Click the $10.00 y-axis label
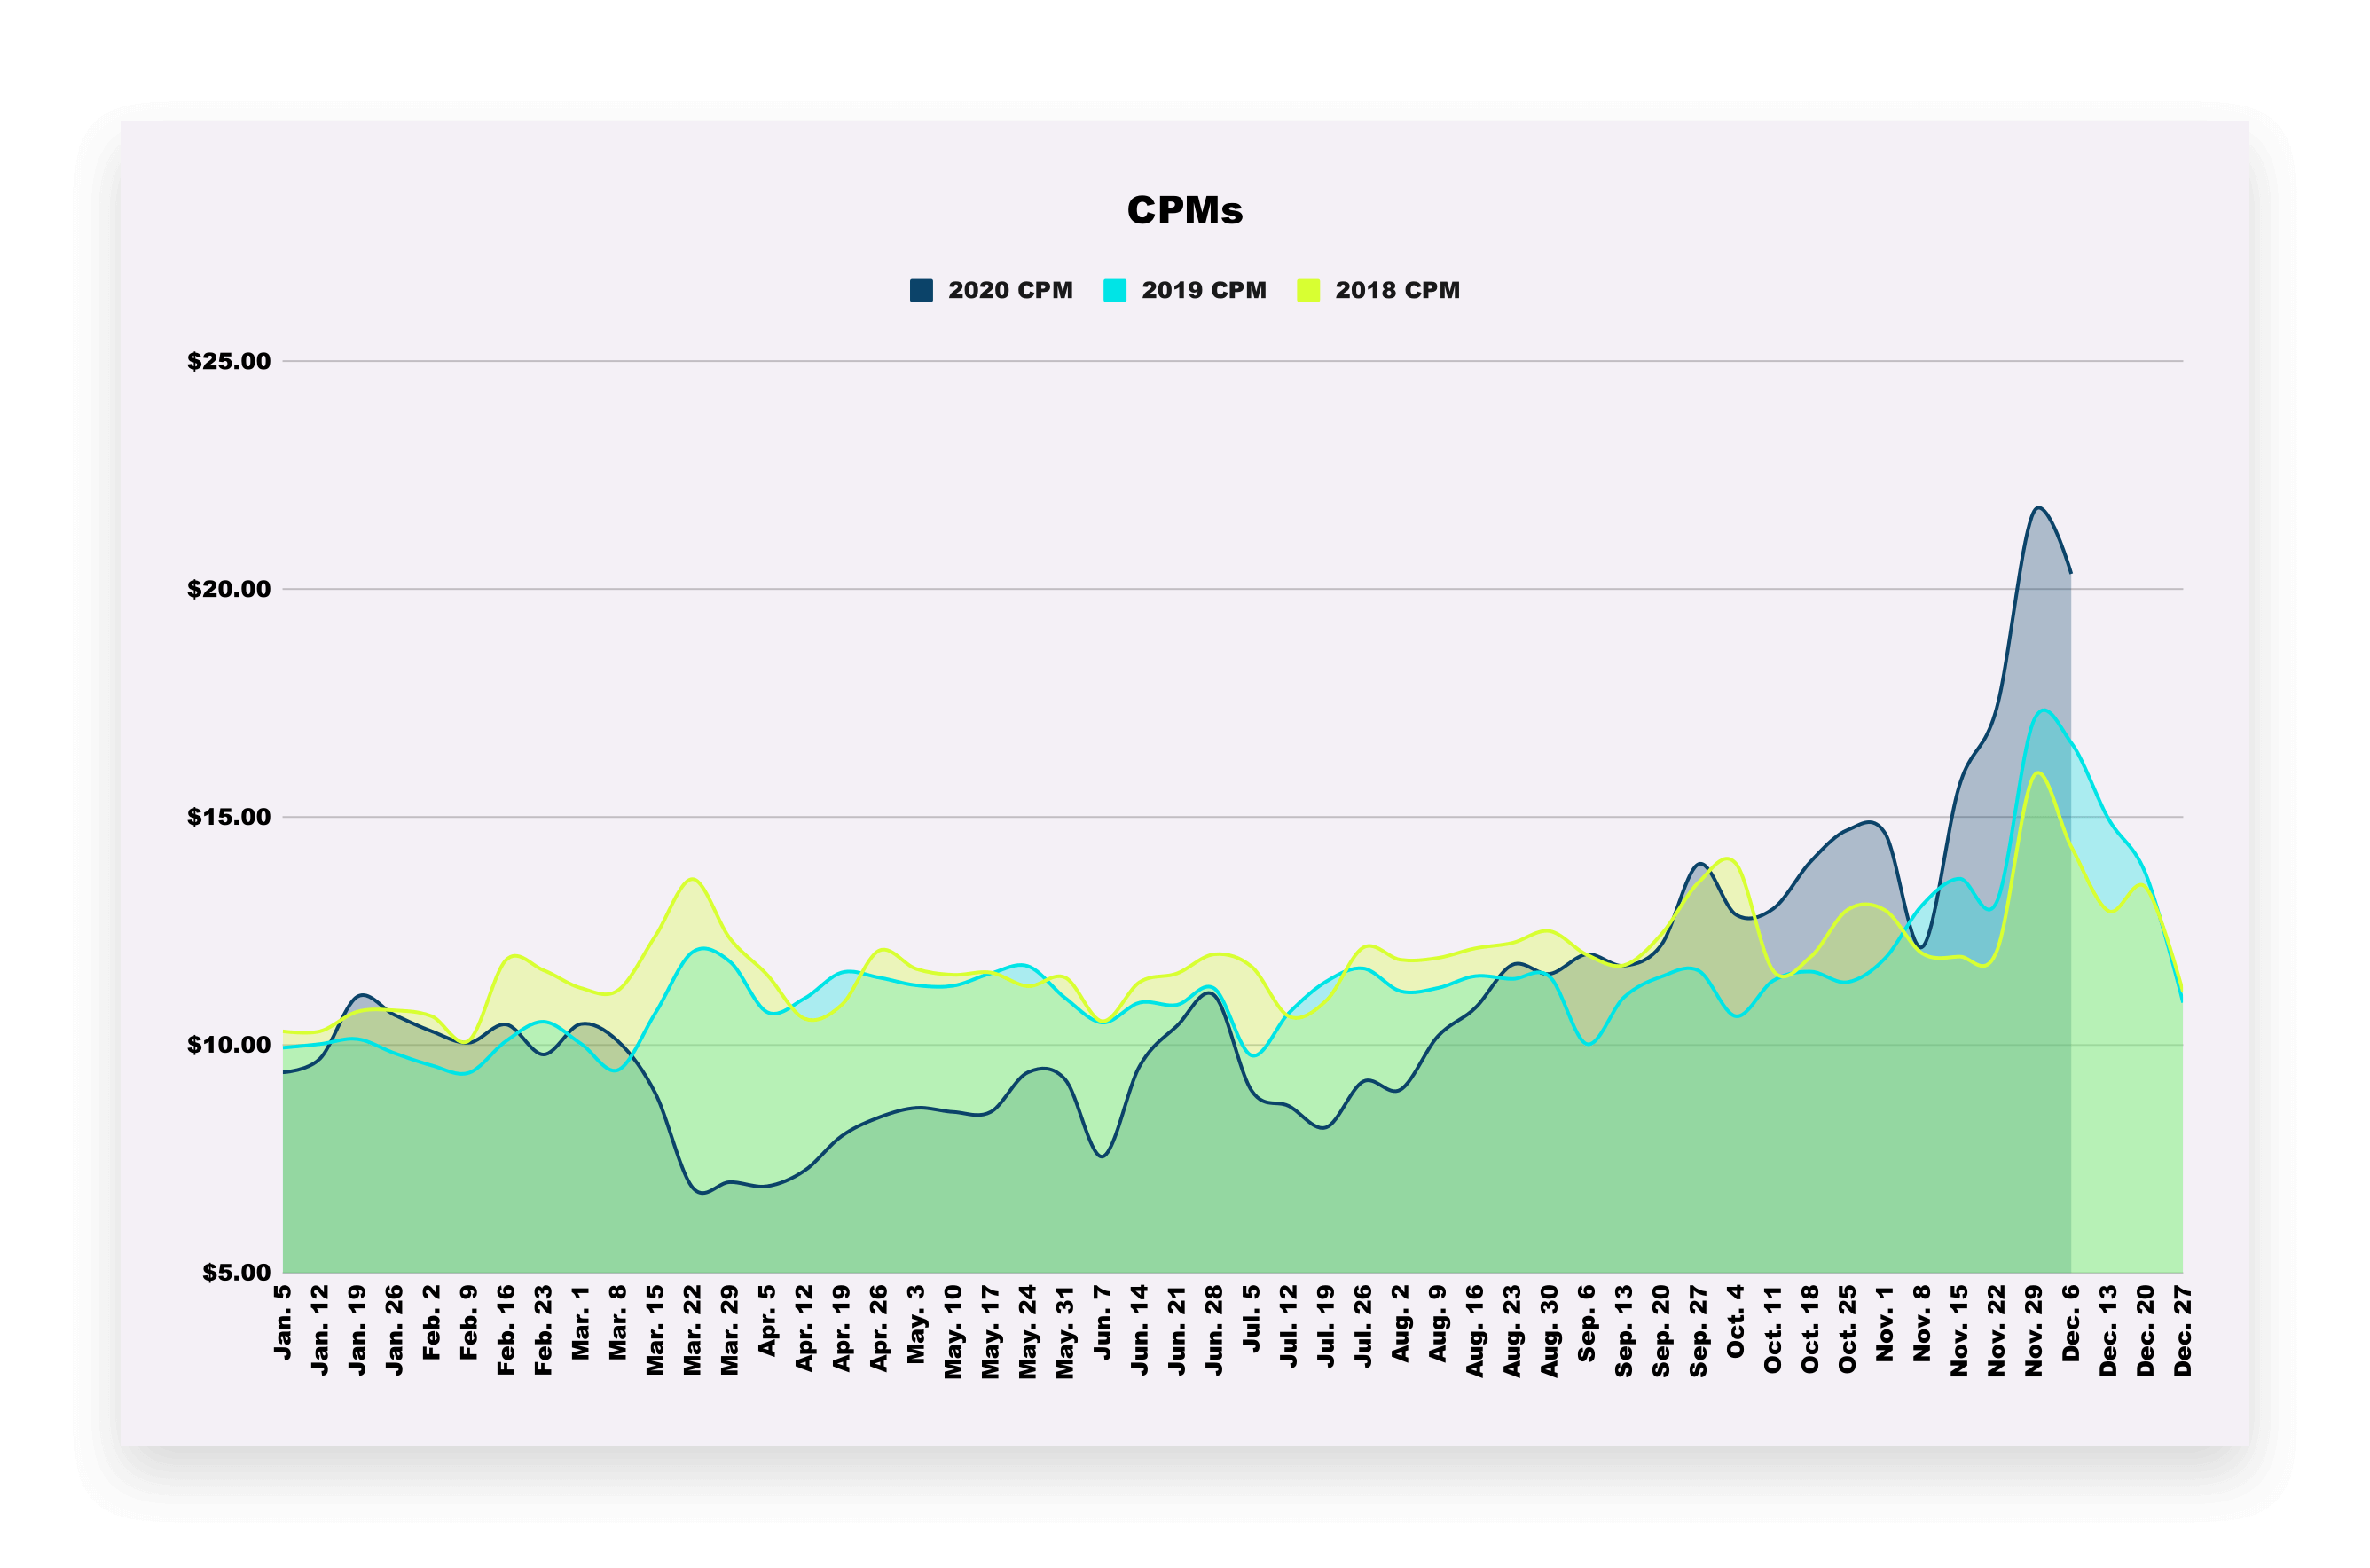The height and width of the screenshot is (1568, 2370). pos(229,1045)
